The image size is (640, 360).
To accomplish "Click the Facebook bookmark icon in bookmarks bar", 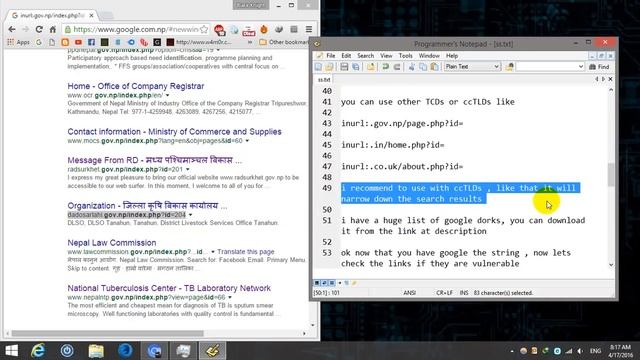I will click(x=91, y=42).
